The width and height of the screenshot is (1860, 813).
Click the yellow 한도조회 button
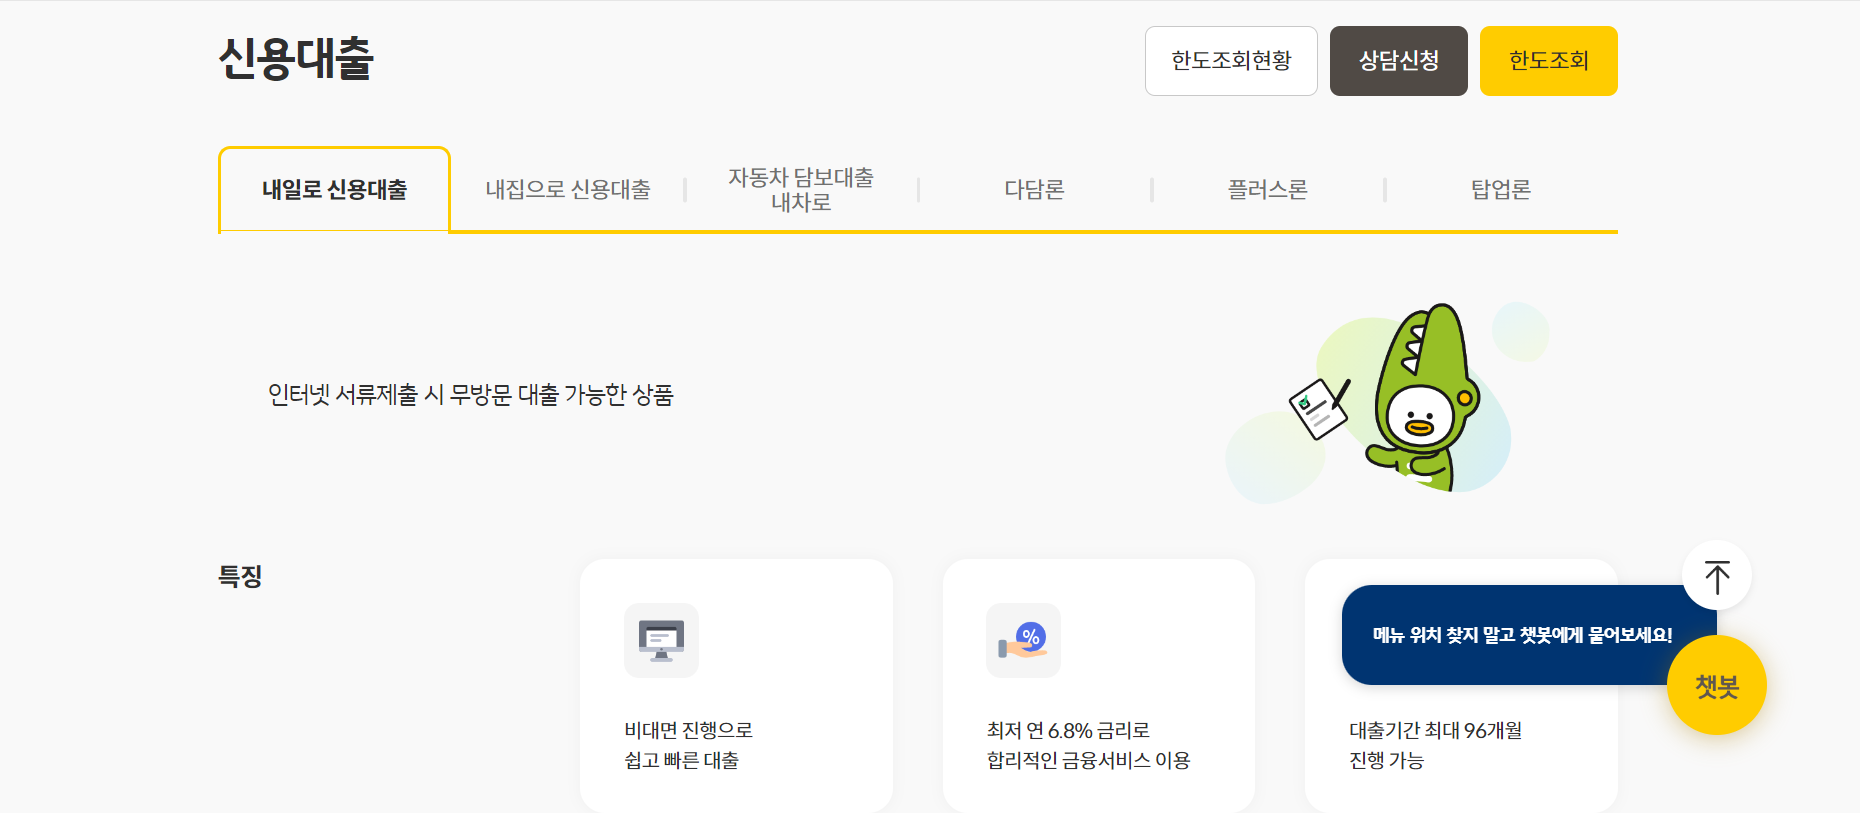coord(1549,61)
